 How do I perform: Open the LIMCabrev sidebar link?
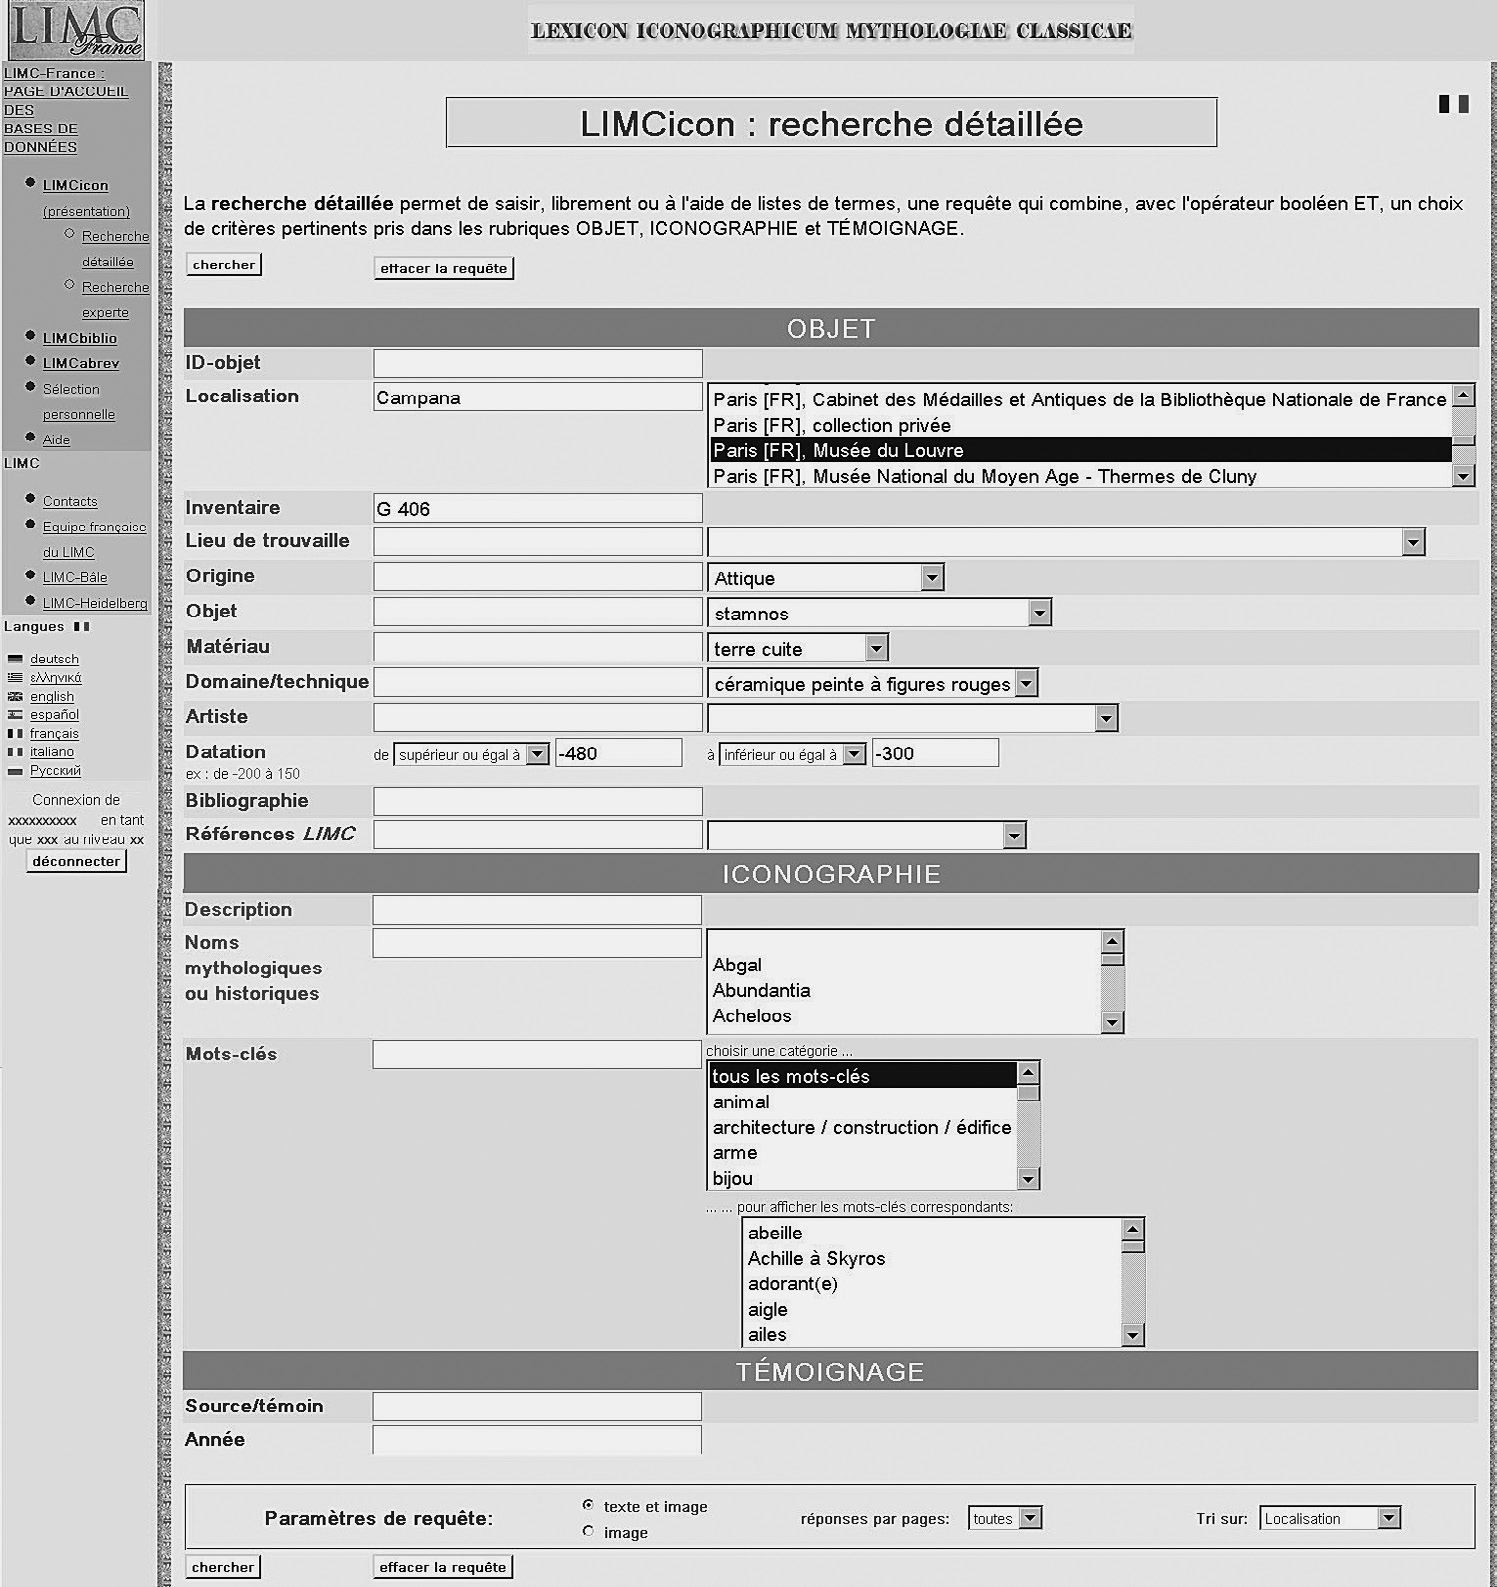[x=81, y=363]
